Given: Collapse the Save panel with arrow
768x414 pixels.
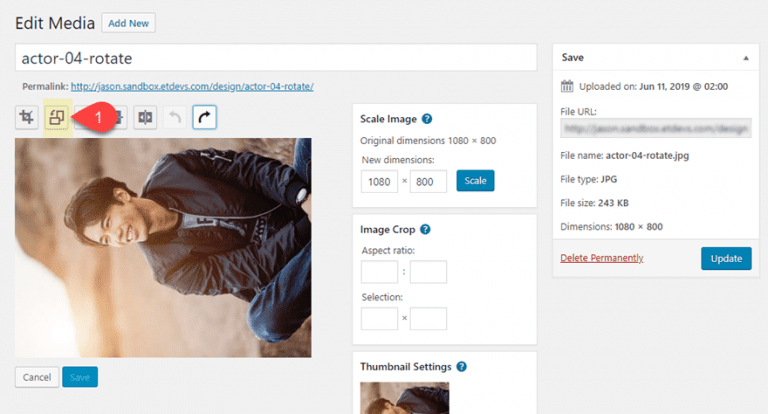Looking at the screenshot, I should [745, 58].
